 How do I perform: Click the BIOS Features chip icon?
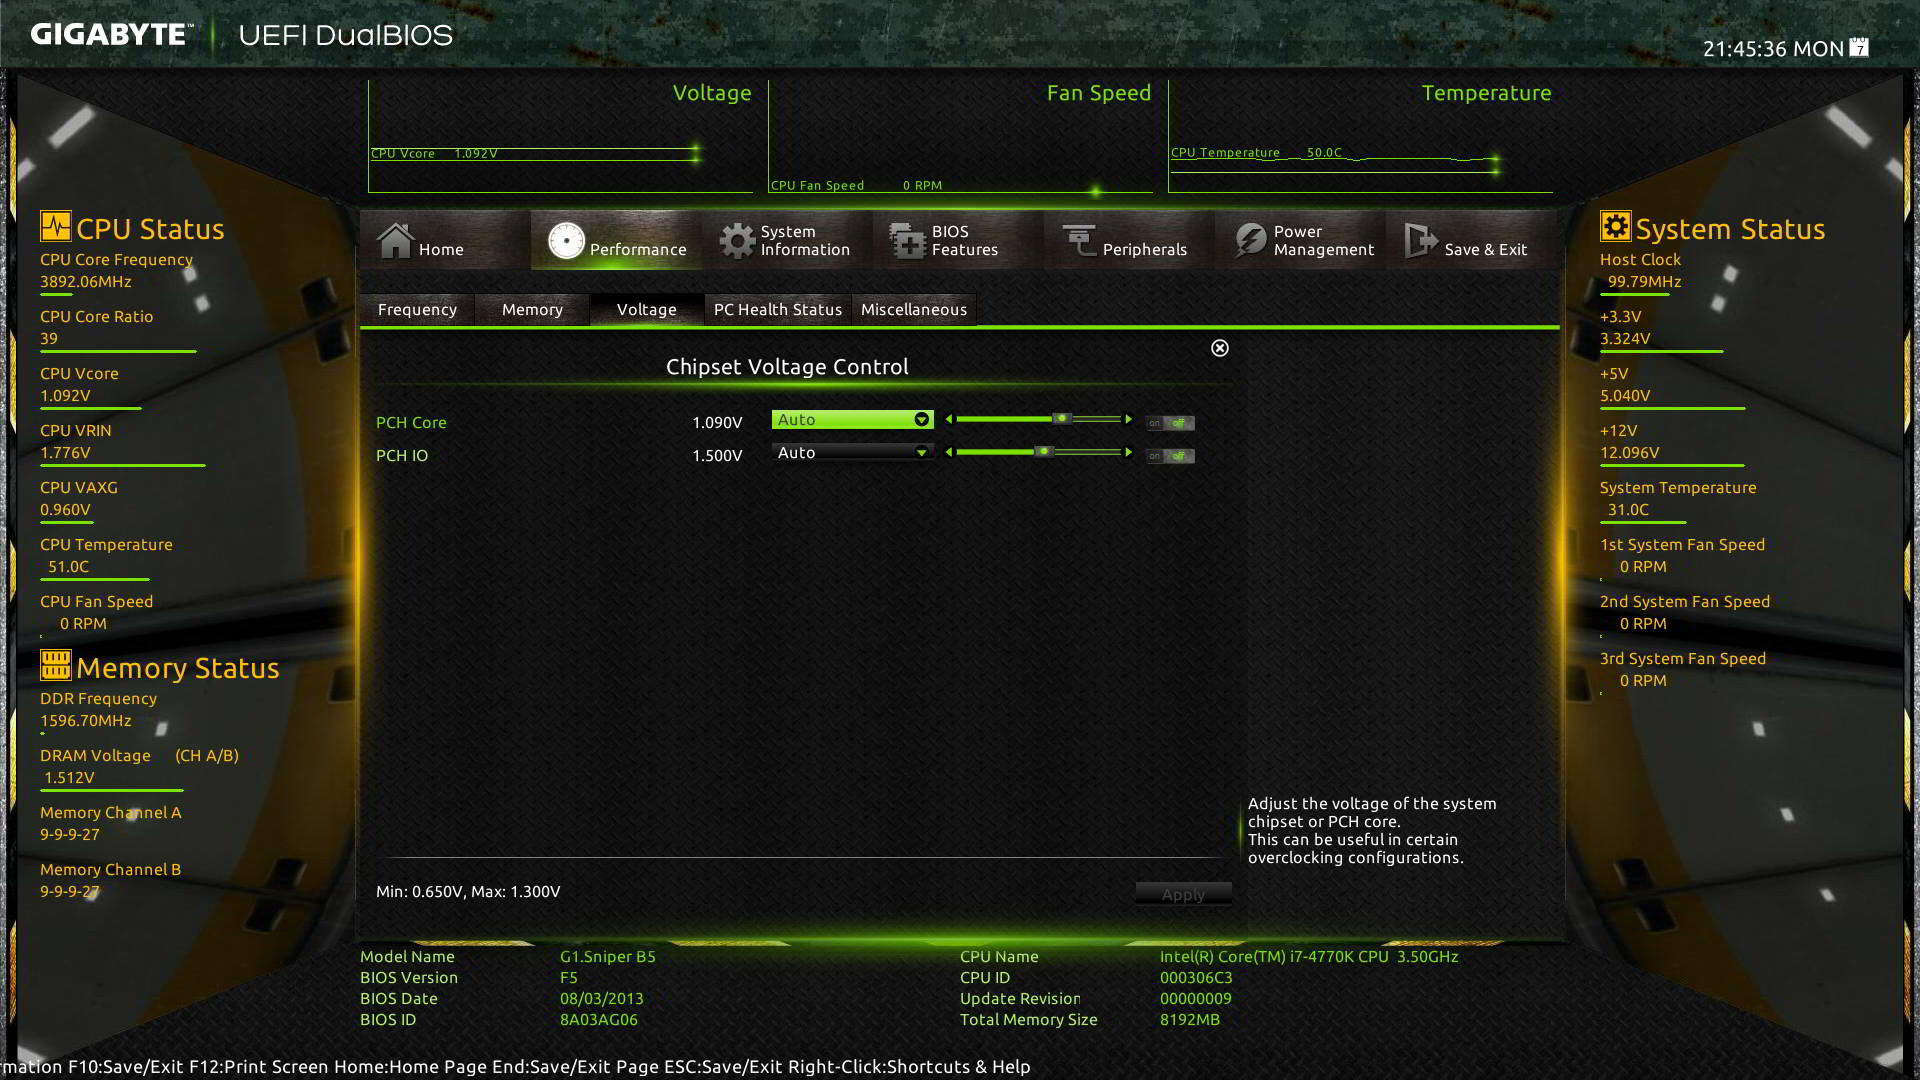coord(908,240)
